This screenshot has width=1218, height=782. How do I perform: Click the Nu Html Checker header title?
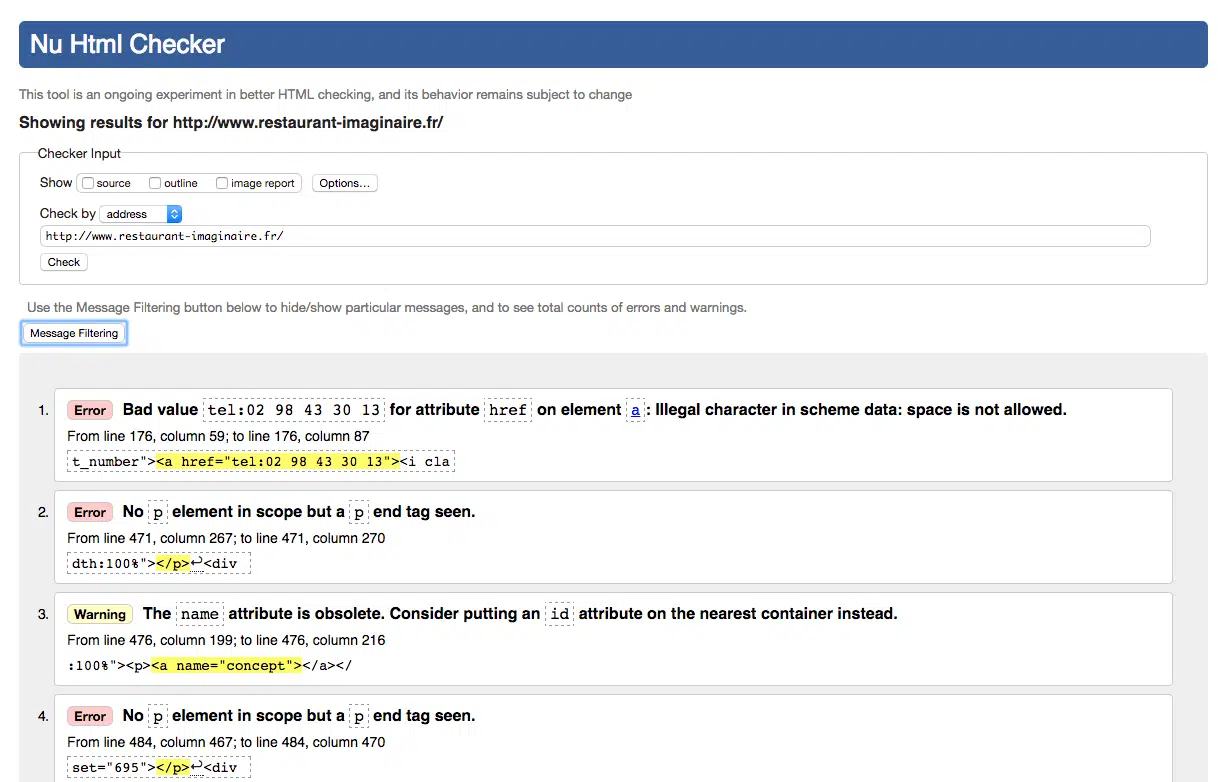(127, 45)
